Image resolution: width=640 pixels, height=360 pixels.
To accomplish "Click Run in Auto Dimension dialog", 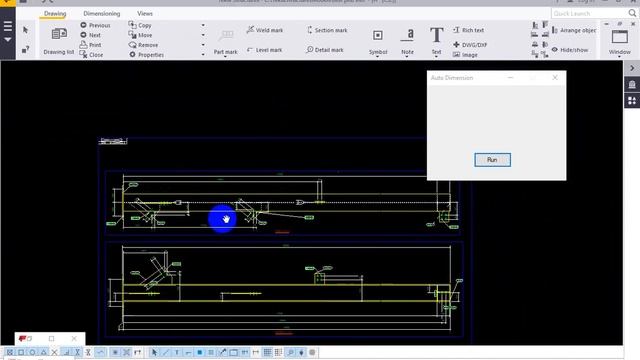I will point(492,160).
